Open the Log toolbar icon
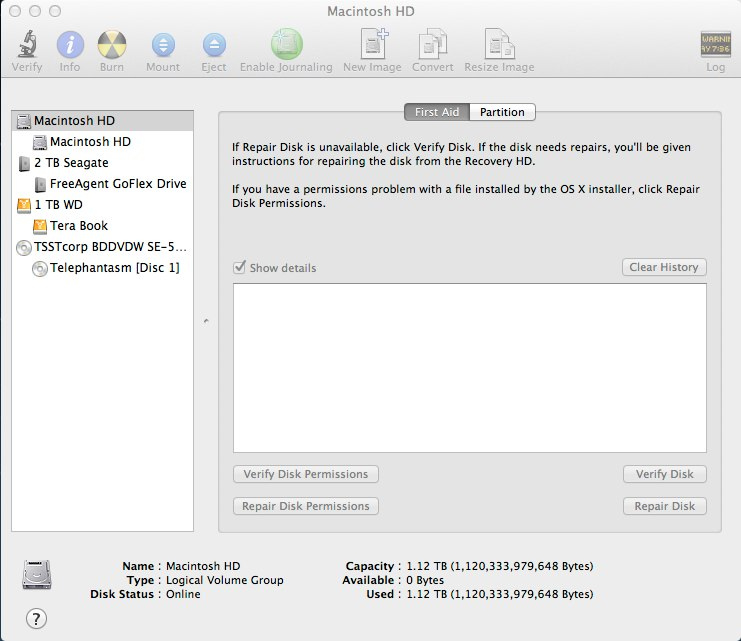 pyautogui.click(x=715, y=44)
